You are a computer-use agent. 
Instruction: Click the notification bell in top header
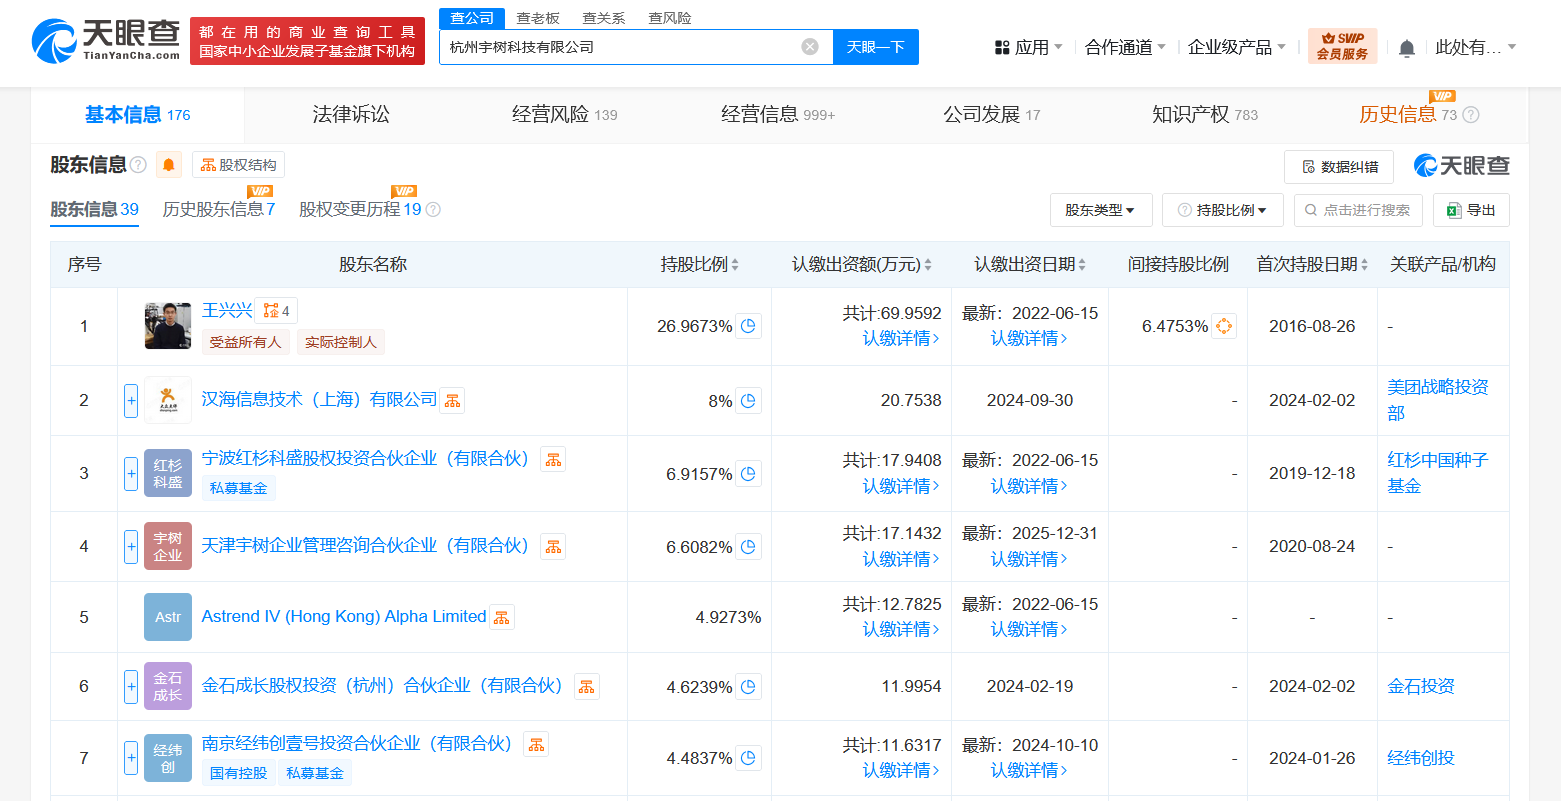coord(1406,48)
